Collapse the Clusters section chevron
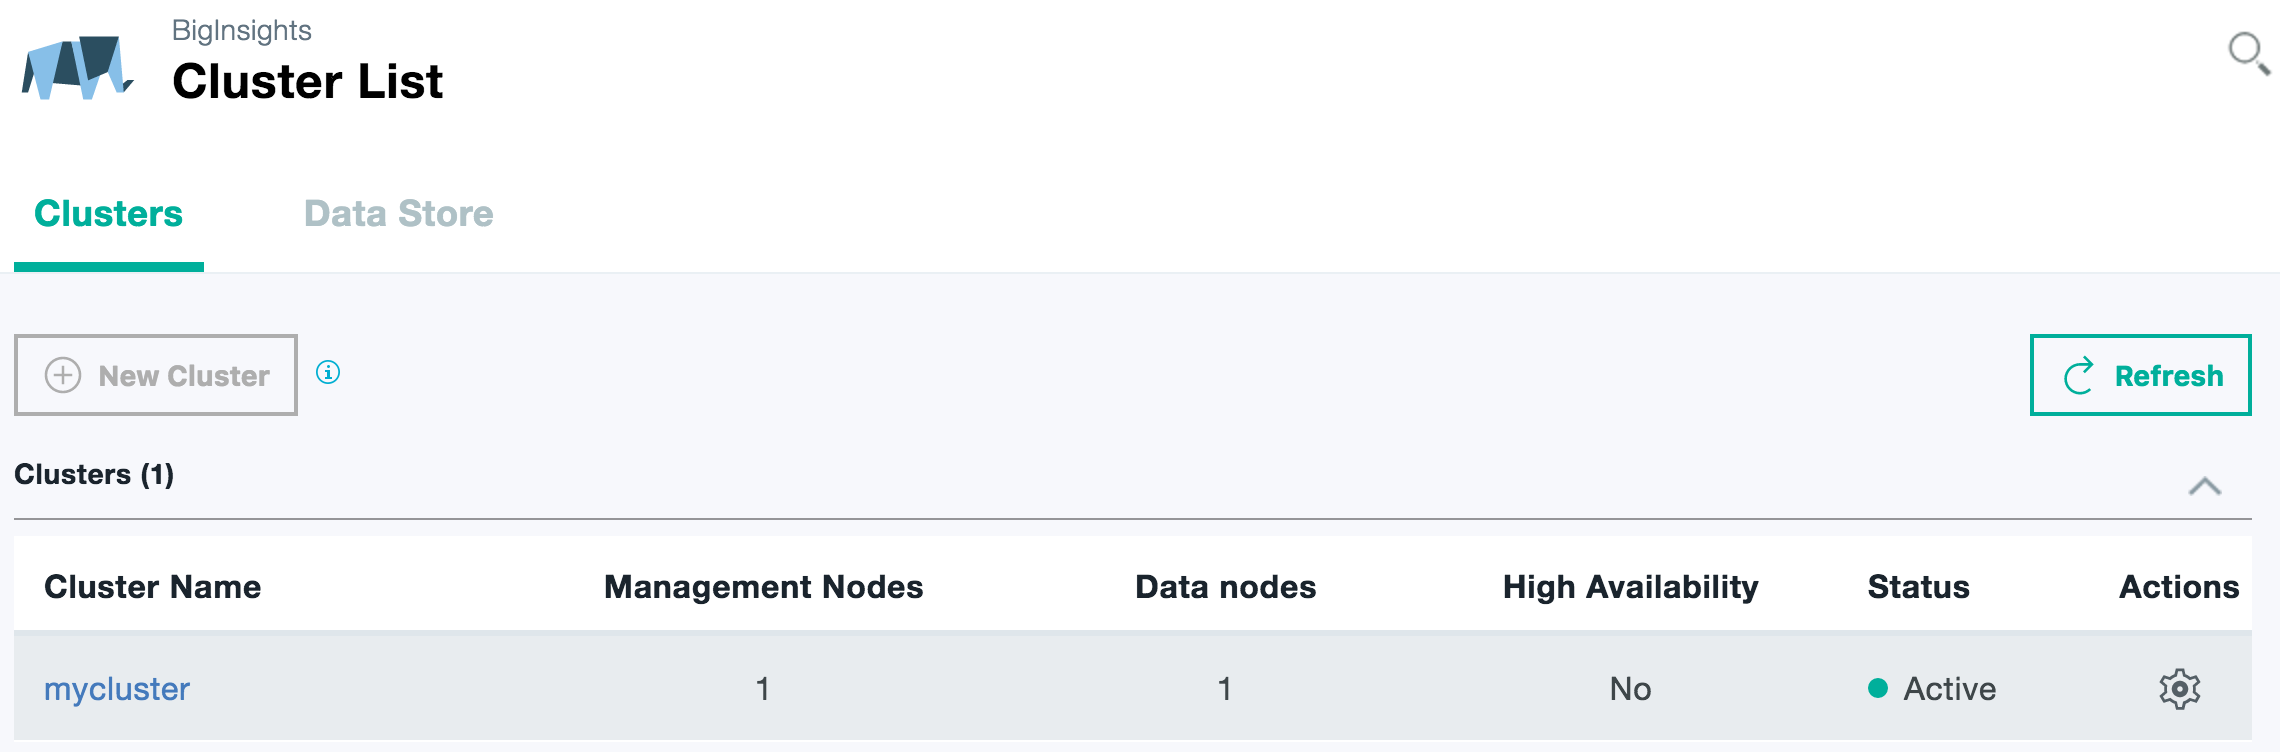 coord(2204,487)
